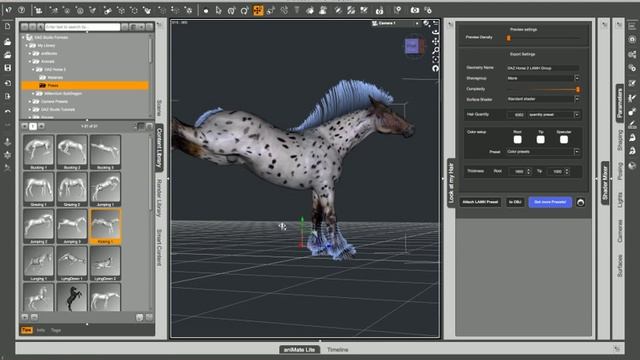Click the Complexity slider handle
The image size is (640, 360).
[578, 89]
